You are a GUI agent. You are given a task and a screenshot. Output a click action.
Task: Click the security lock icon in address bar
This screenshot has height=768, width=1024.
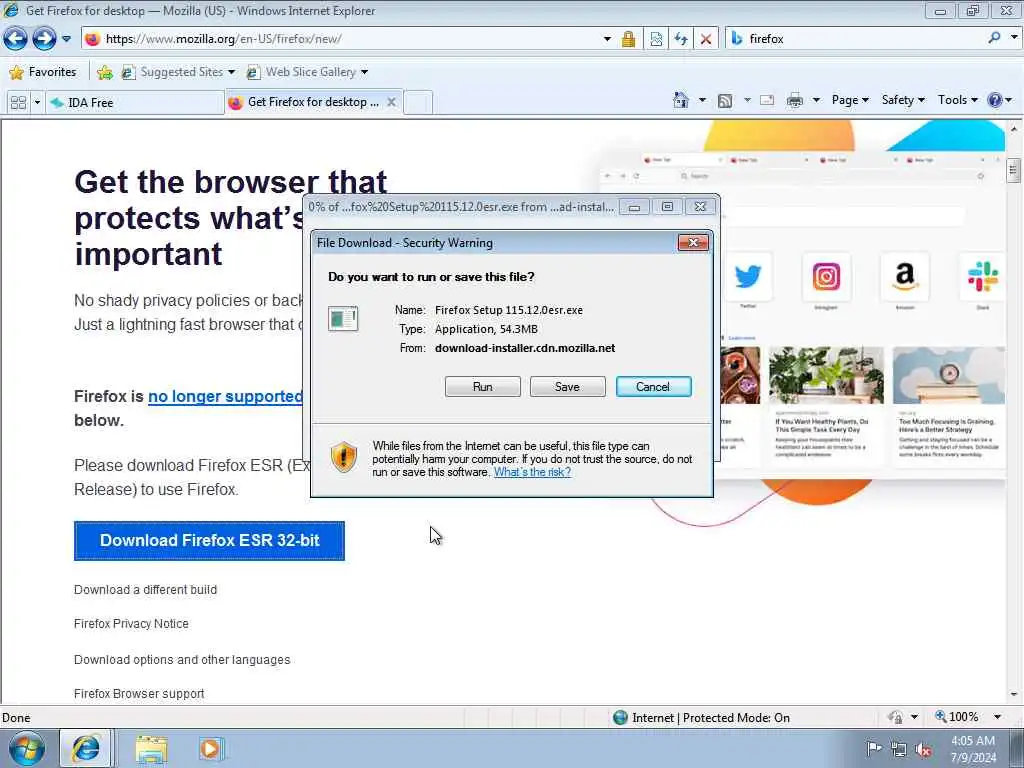[628, 39]
